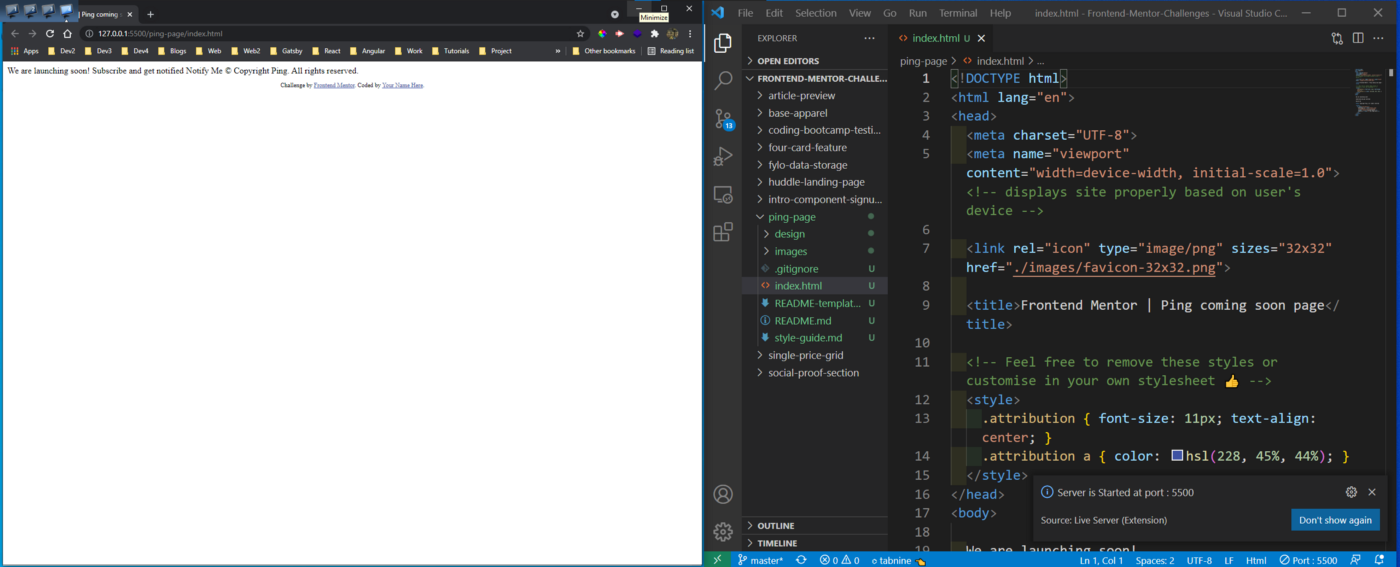Image resolution: width=1400 pixels, height=567 pixels.
Task: Click the Don't show again button
Action: (x=1335, y=520)
